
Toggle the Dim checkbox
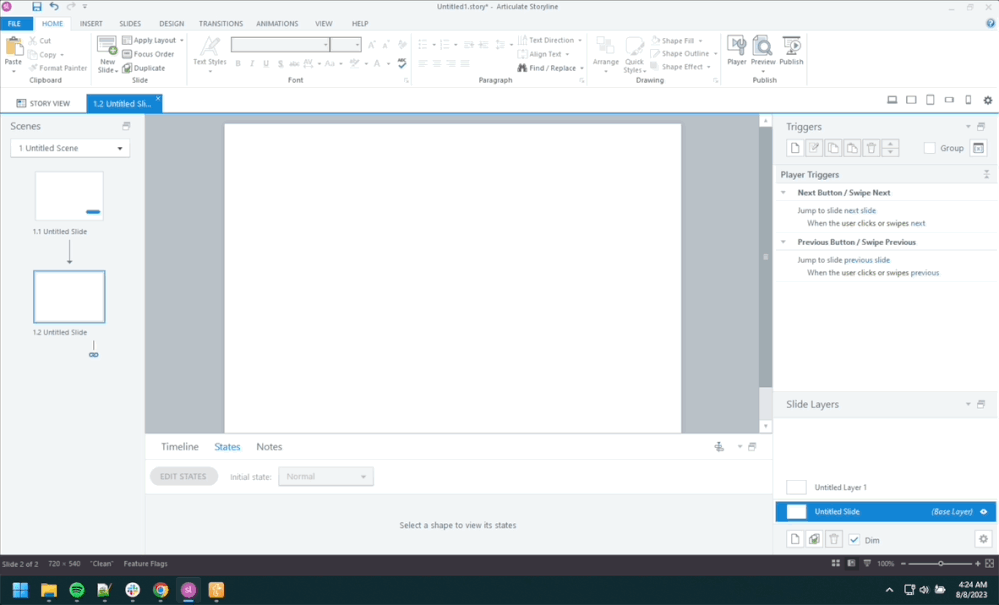pyautogui.click(x=854, y=540)
